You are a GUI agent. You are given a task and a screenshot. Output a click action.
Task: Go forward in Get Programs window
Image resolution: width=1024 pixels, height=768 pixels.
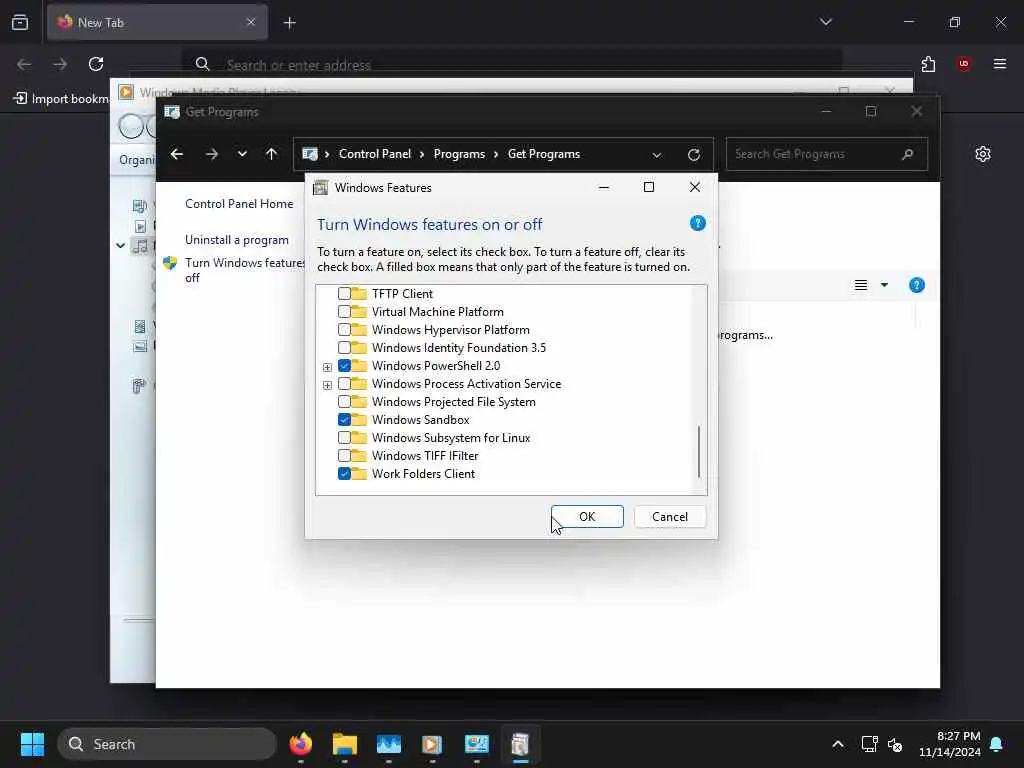coord(212,154)
